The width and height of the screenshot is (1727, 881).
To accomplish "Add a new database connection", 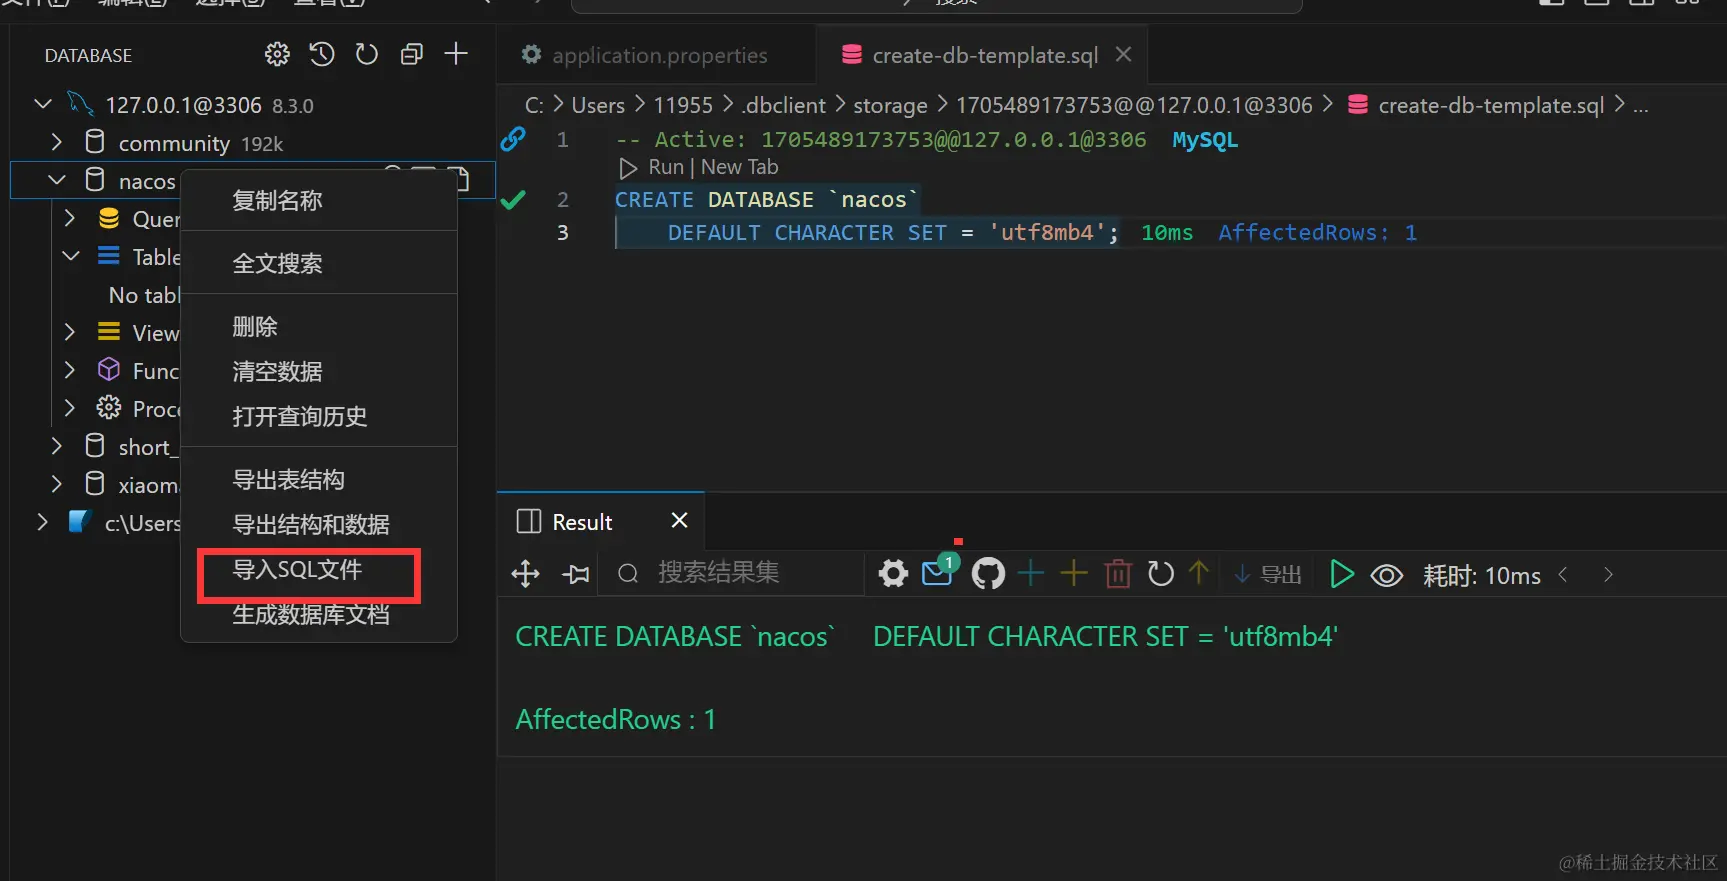I will point(456,54).
